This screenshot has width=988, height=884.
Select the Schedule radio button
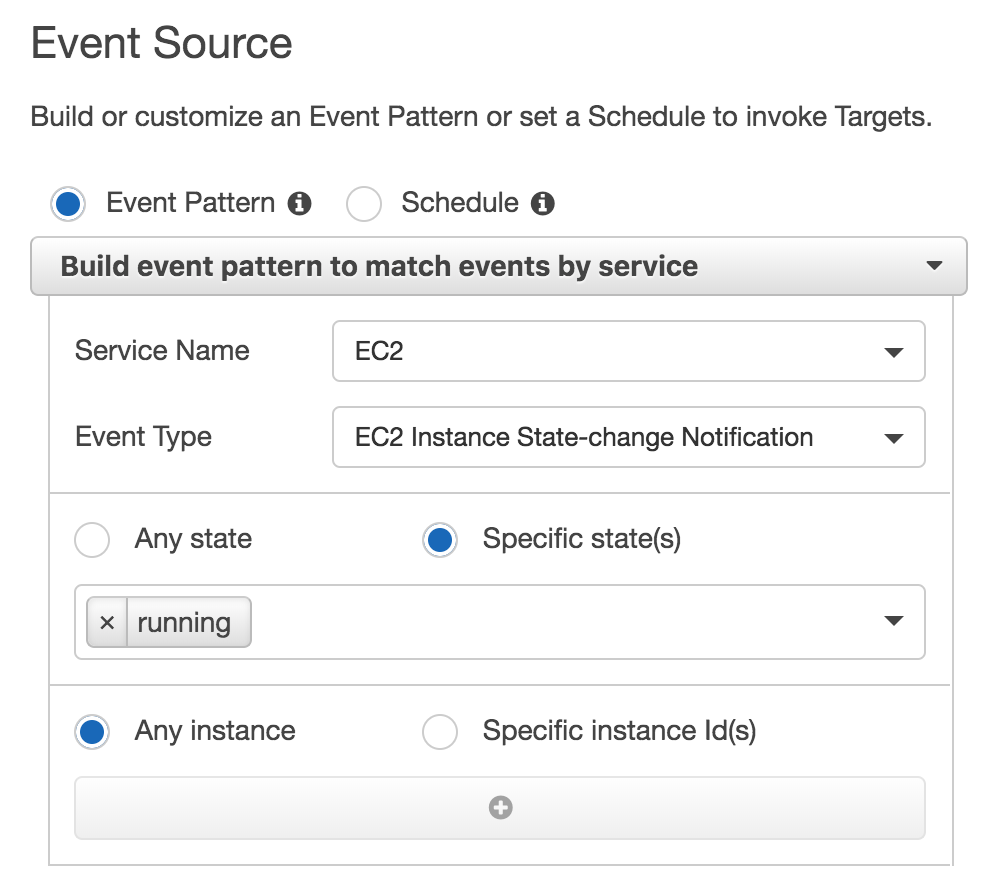click(x=364, y=204)
